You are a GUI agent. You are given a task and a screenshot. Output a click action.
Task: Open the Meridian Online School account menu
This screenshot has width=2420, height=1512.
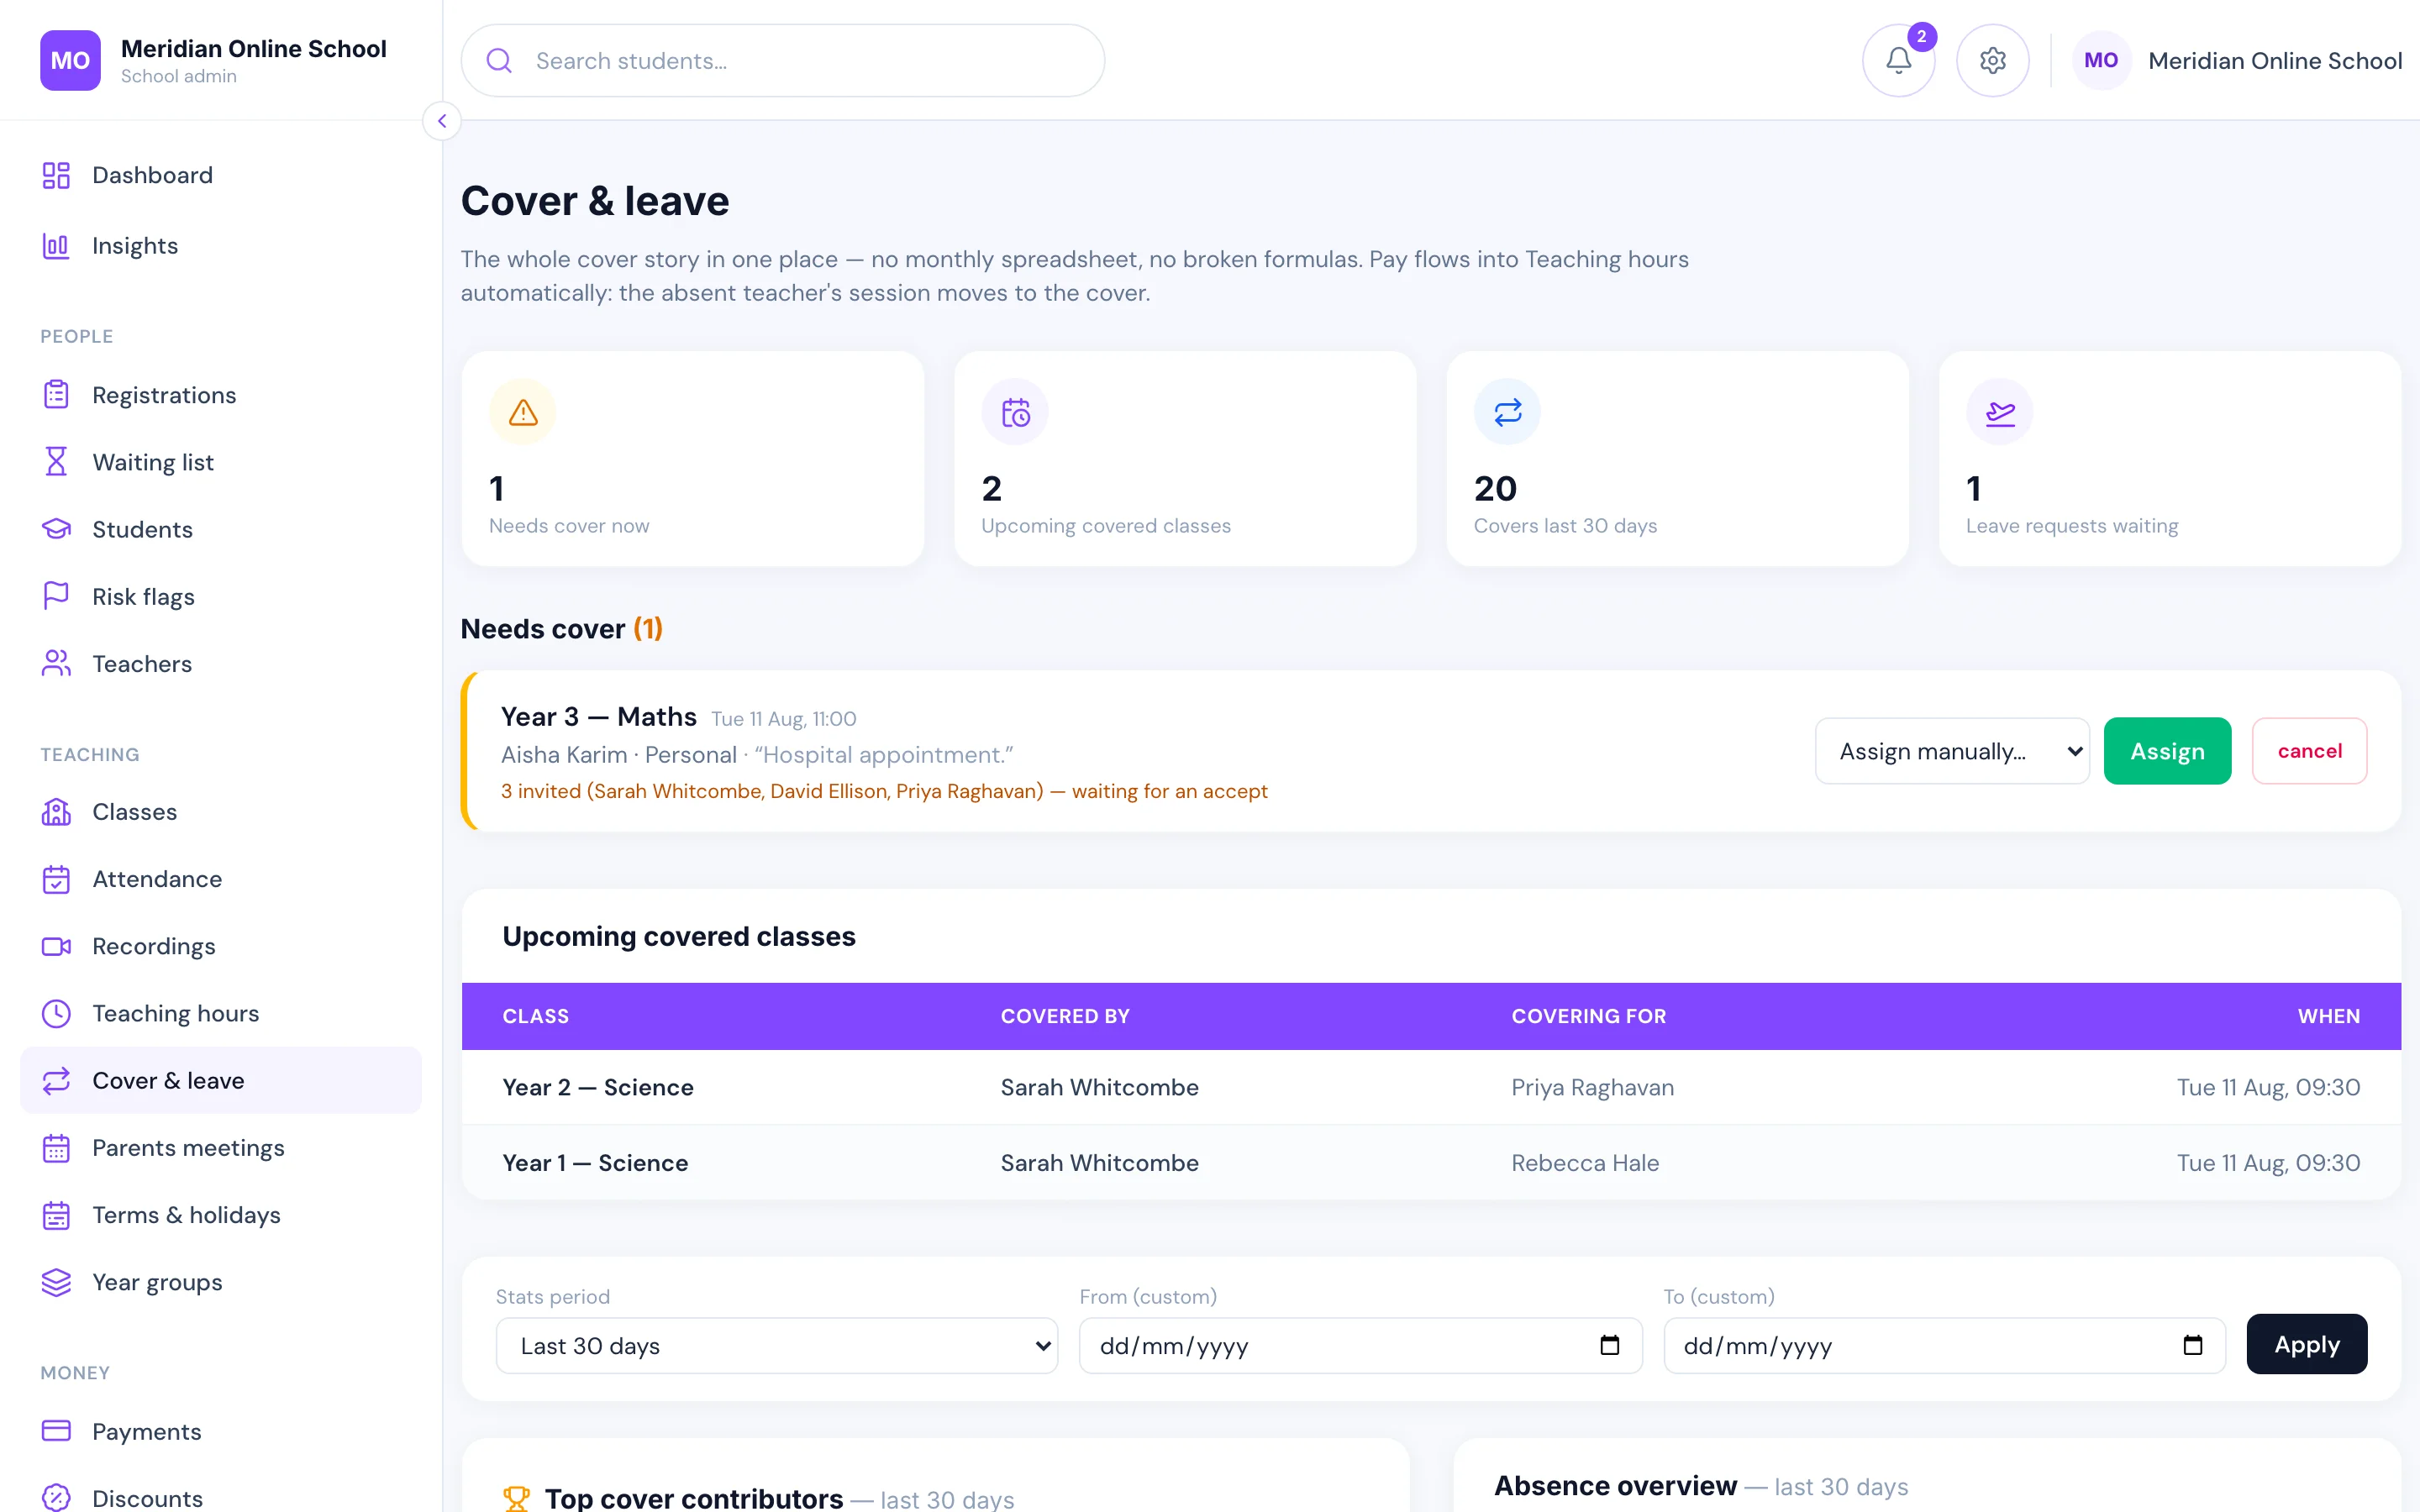2238,61
